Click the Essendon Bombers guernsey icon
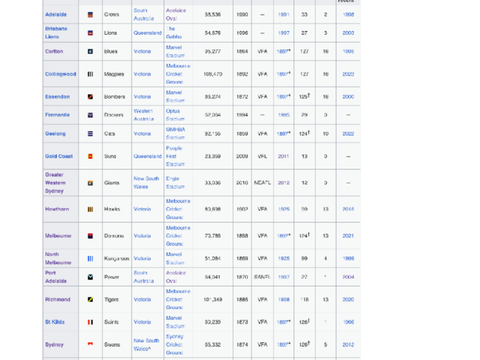 point(90,97)
